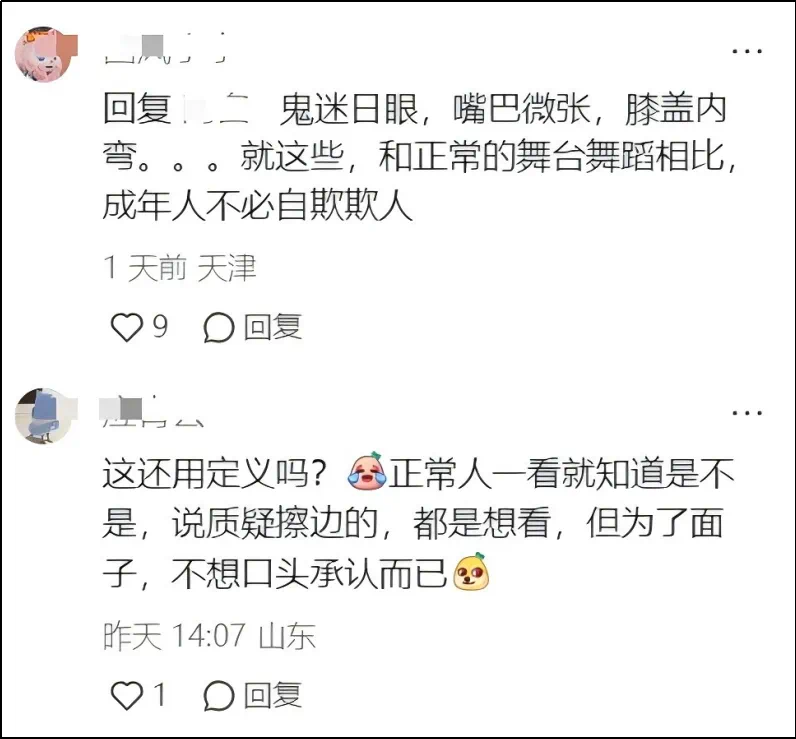
Task: Open three-dot menu on second comment
Action: [747, 413]
